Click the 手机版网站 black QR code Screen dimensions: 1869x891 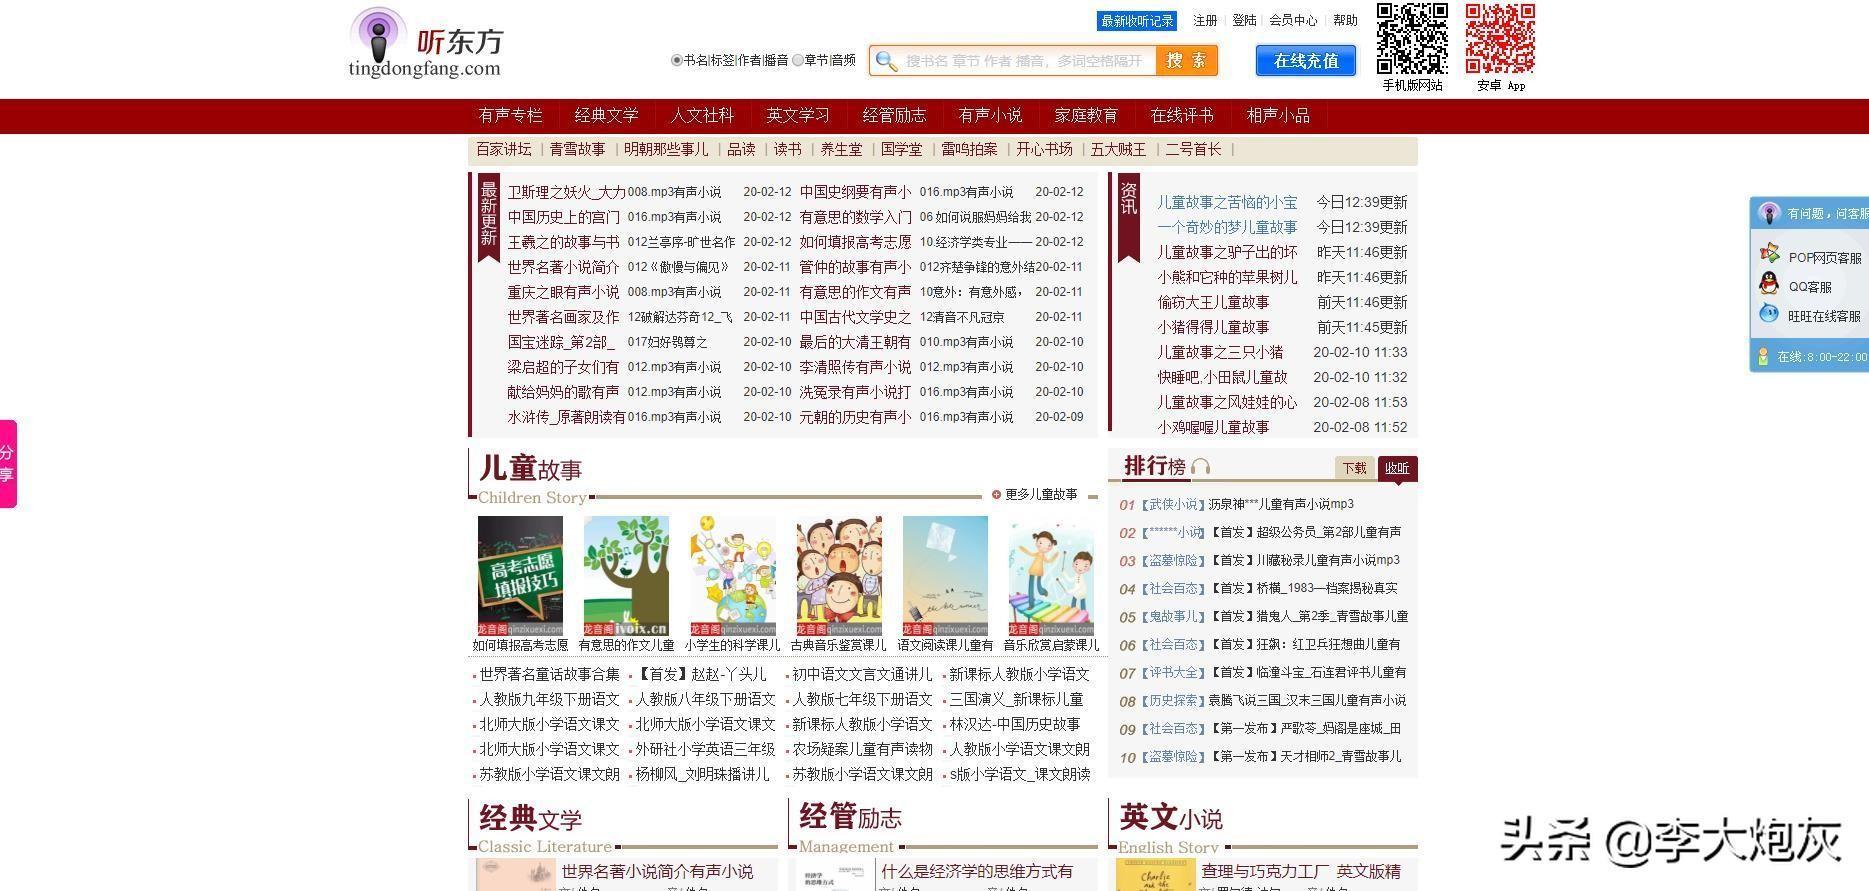coord(1412,39)
